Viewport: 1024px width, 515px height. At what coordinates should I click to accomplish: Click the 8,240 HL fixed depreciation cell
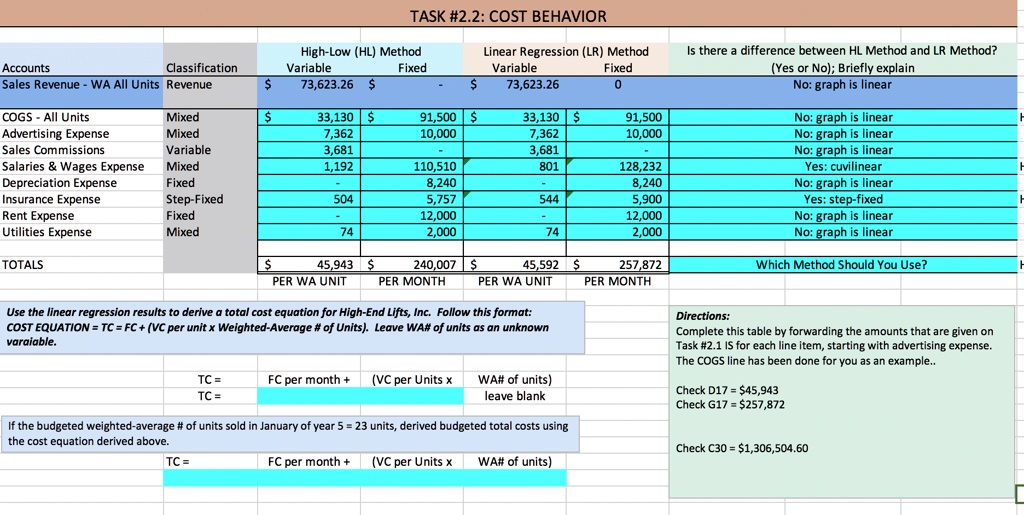click(x=411, y=183)
